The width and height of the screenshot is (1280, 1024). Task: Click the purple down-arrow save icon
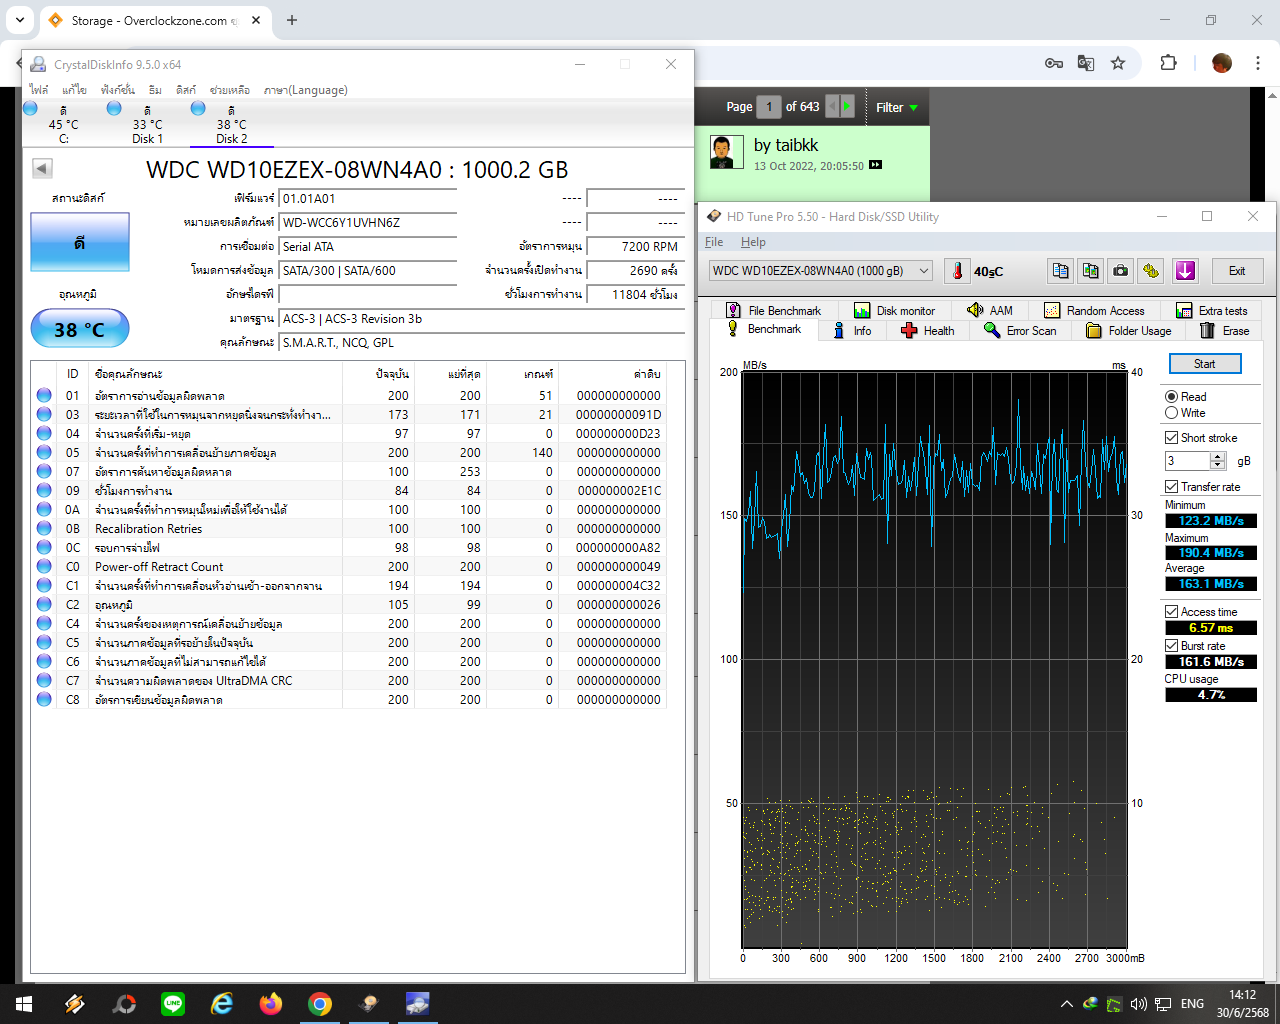pyautogui.click(x=1185, y=271)
